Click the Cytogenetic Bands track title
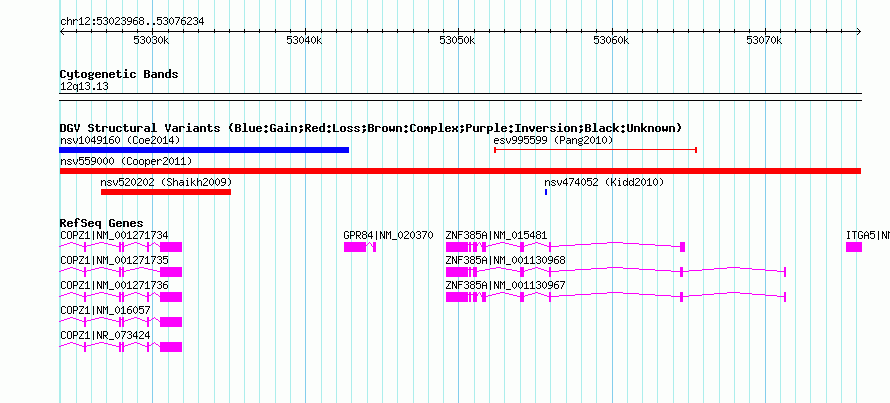Image resolution: width=890 pixels, height=403 pixels. [119, 74]
